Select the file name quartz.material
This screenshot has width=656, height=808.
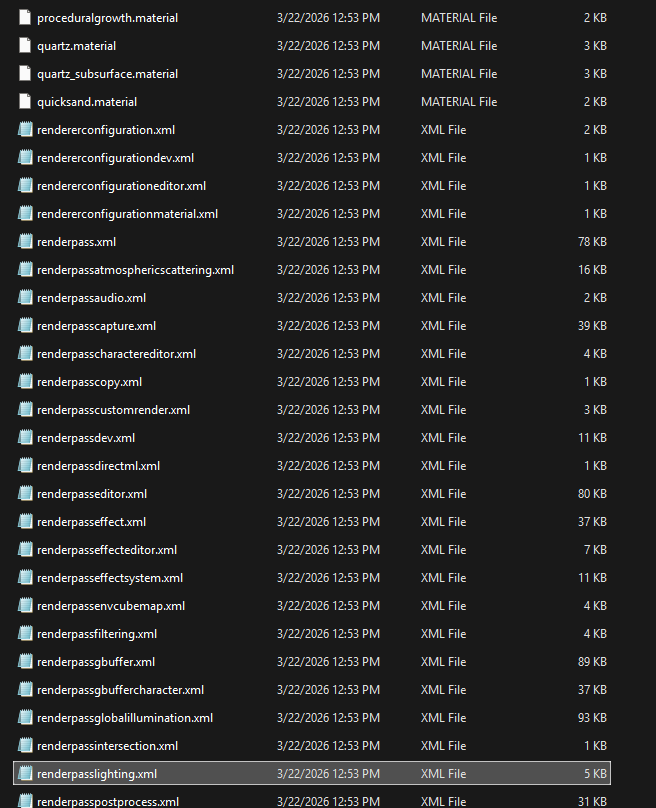[76, 46]
